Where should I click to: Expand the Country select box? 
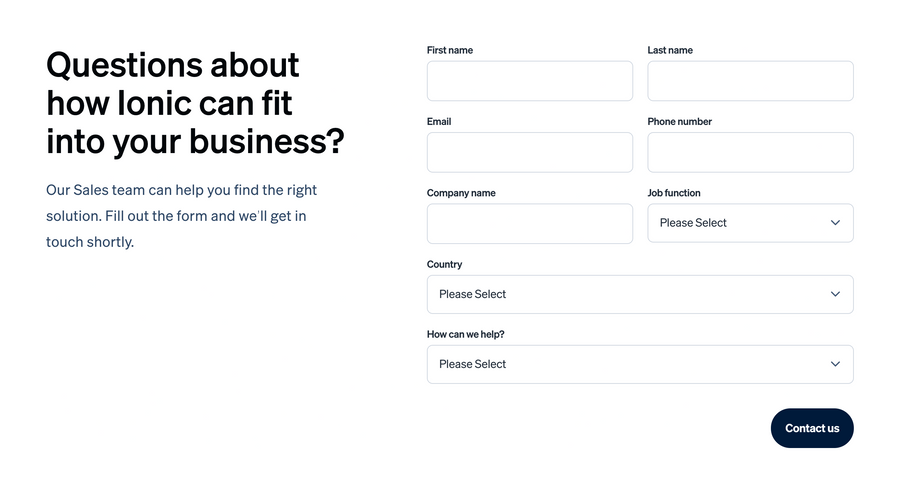(630, 294)
